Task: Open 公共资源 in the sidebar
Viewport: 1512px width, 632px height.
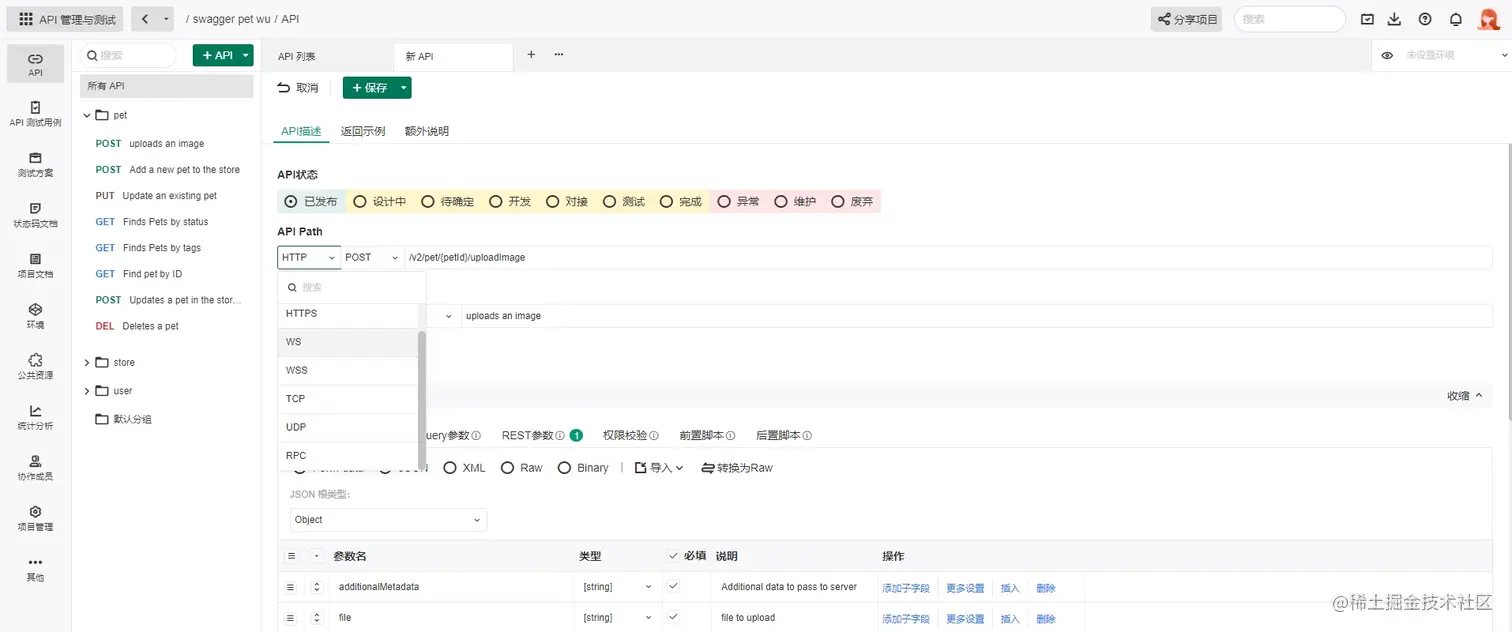Action: [x=35, y=366]
